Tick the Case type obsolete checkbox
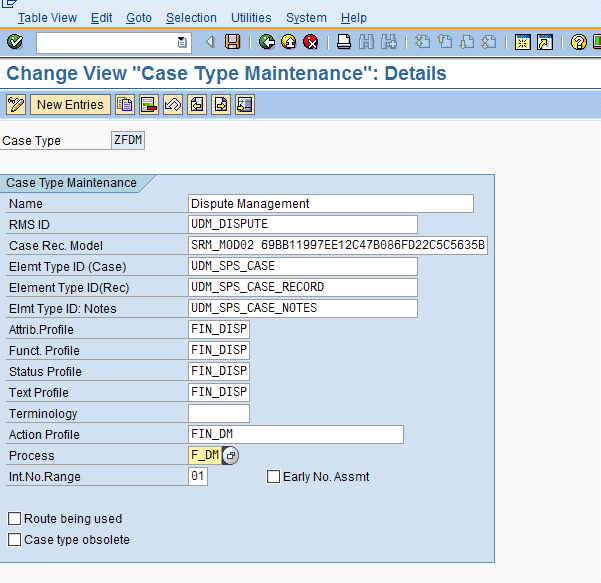This screenshot has height=583, width=601. coord(14,540)
